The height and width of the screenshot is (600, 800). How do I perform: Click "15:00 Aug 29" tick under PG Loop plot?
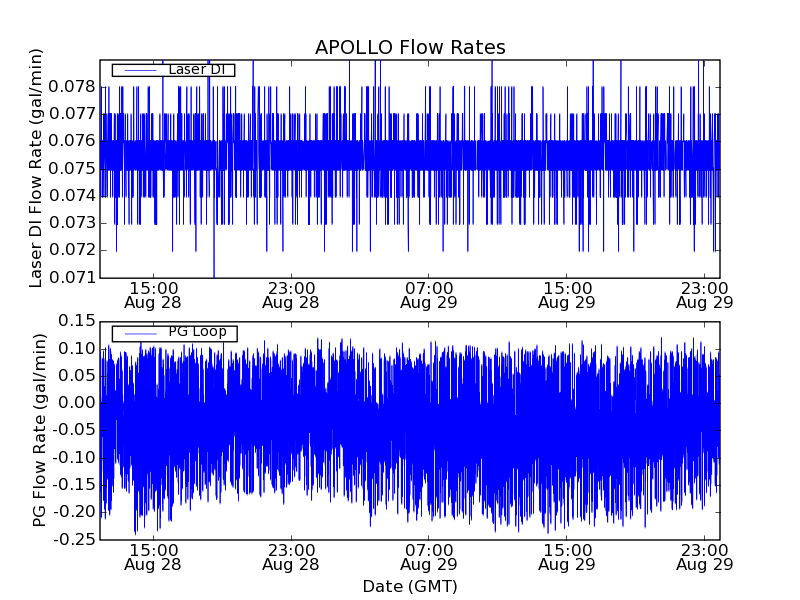(567, 557)
